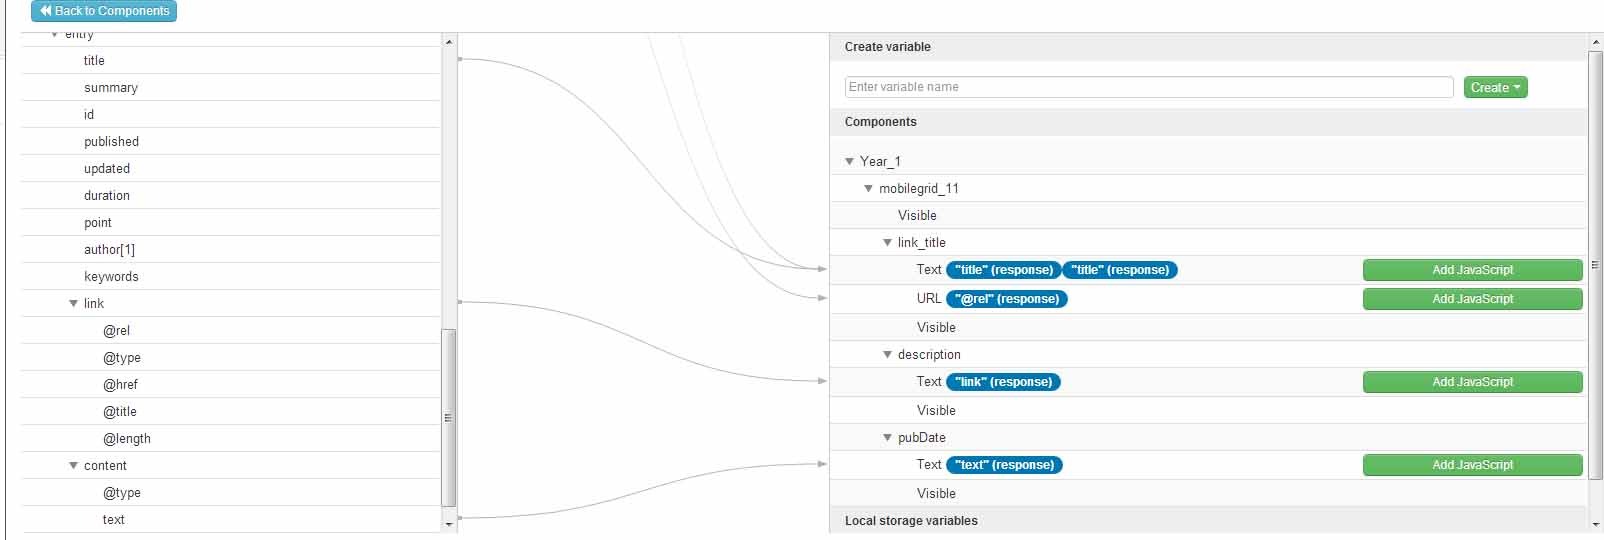The height and width of the screenshot is (540, 1604).
Task: Click the Enter variable name field
Action: click(1148, 87)
